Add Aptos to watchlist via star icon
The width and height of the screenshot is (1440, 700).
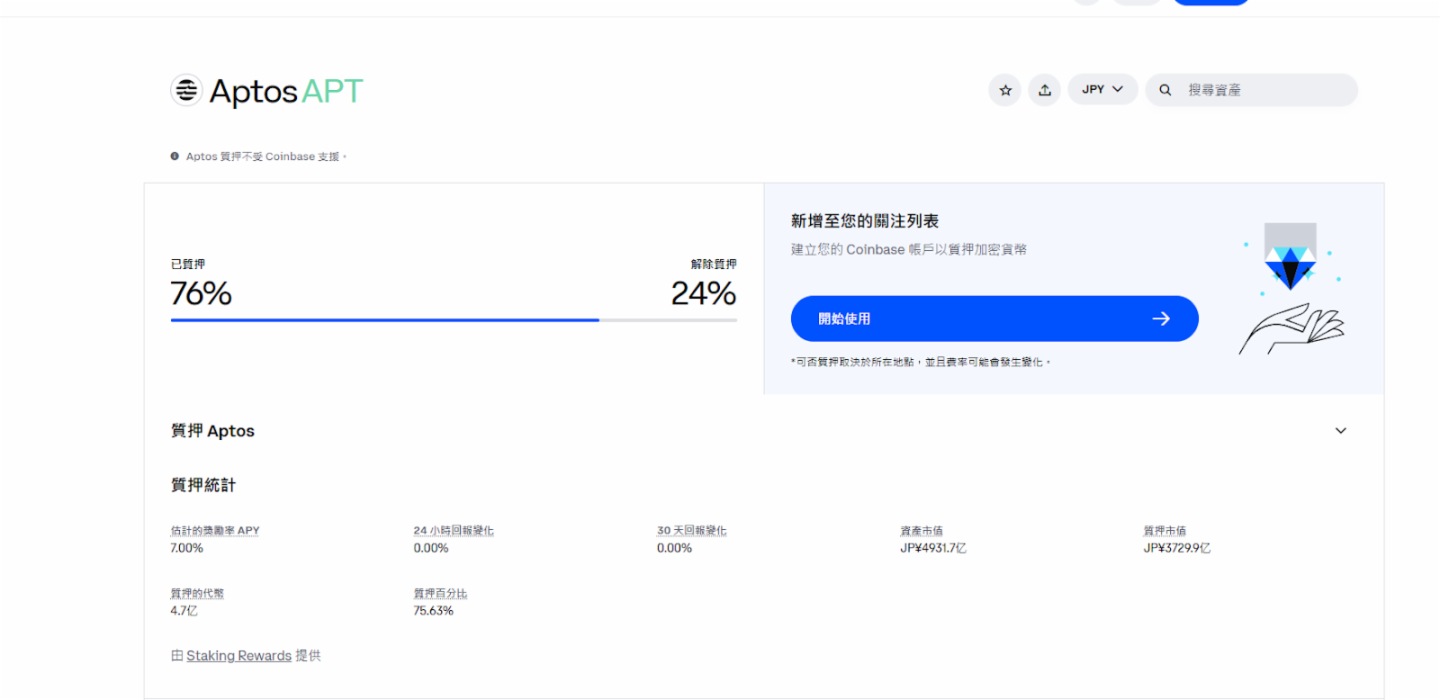pyautogui.click(x=1005, y=89)
